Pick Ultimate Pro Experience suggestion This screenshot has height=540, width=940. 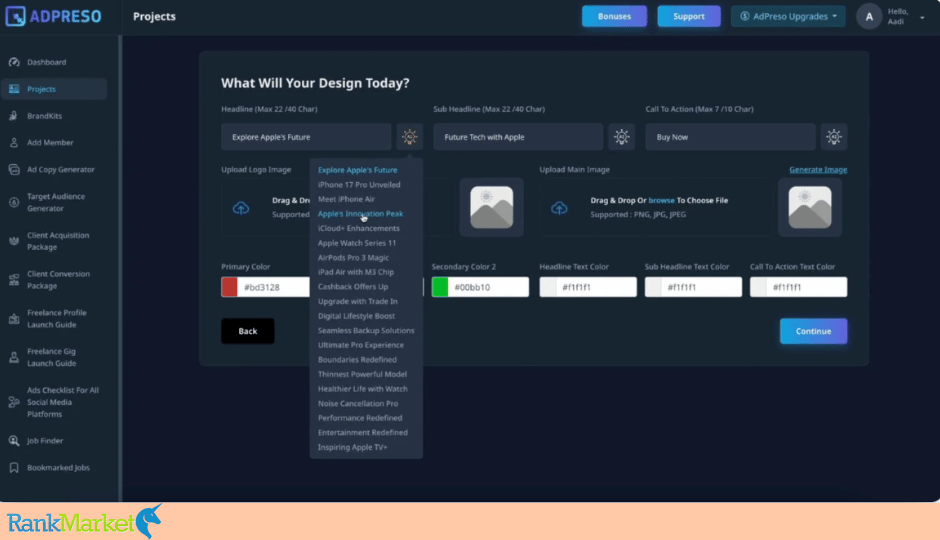[360, 345]
